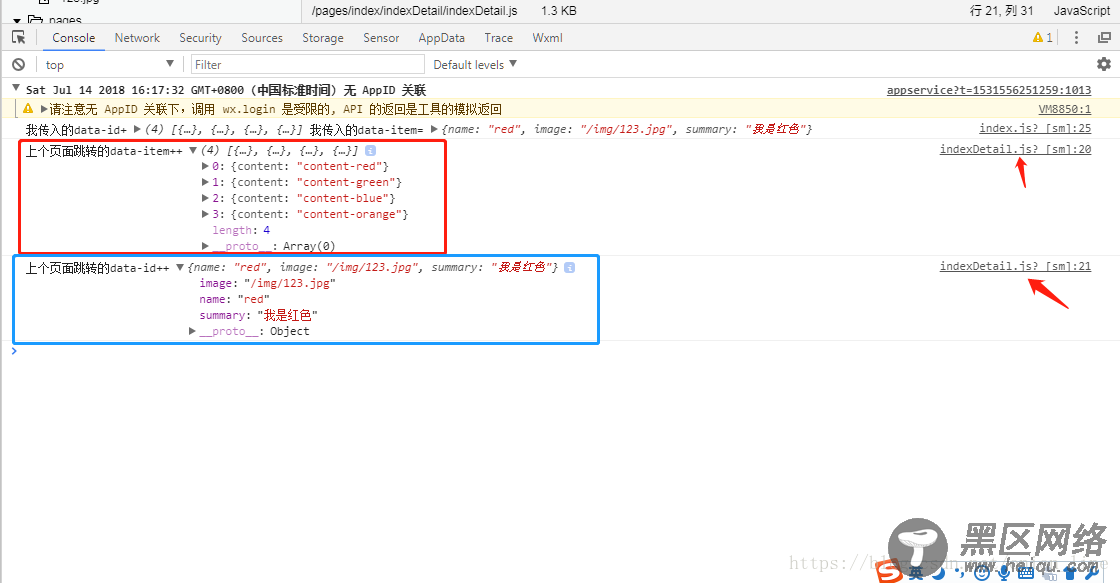The height and width of the screenshot is (583, 1120).
Task: Open the Wxml tab
Action: pyautogui.click(x=547, y=38)
